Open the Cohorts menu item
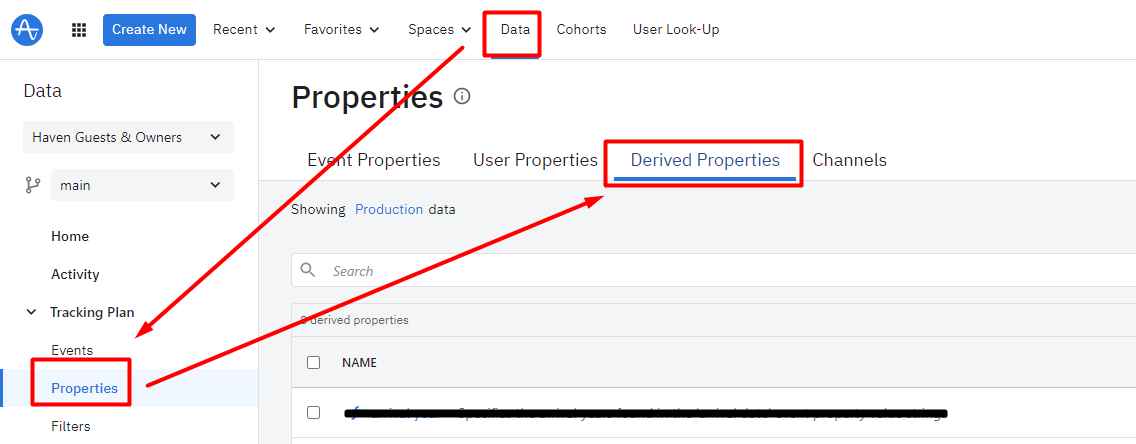Screen dimensions: 1136x444 click(x=581, y=30)
